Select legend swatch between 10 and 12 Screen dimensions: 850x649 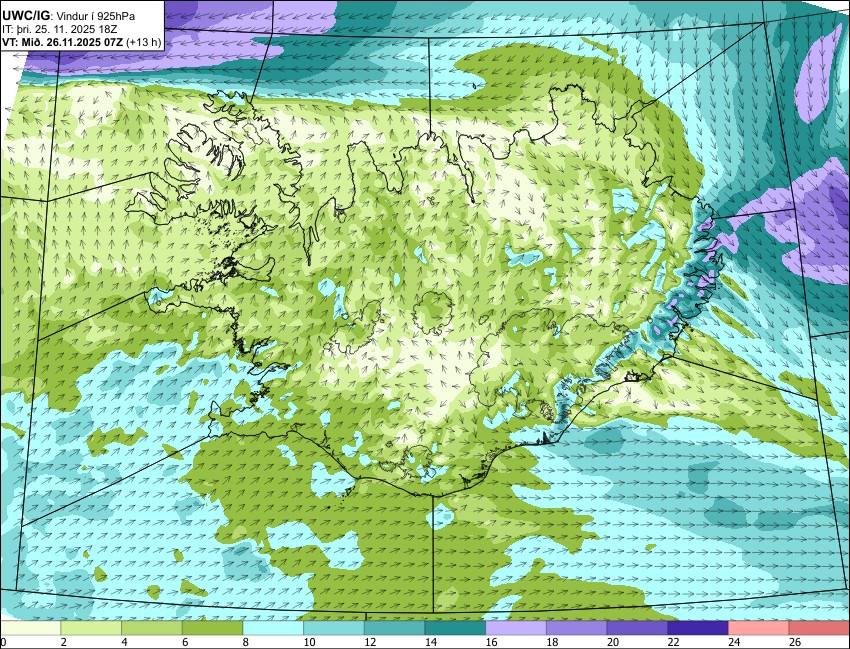coord(334,628)
